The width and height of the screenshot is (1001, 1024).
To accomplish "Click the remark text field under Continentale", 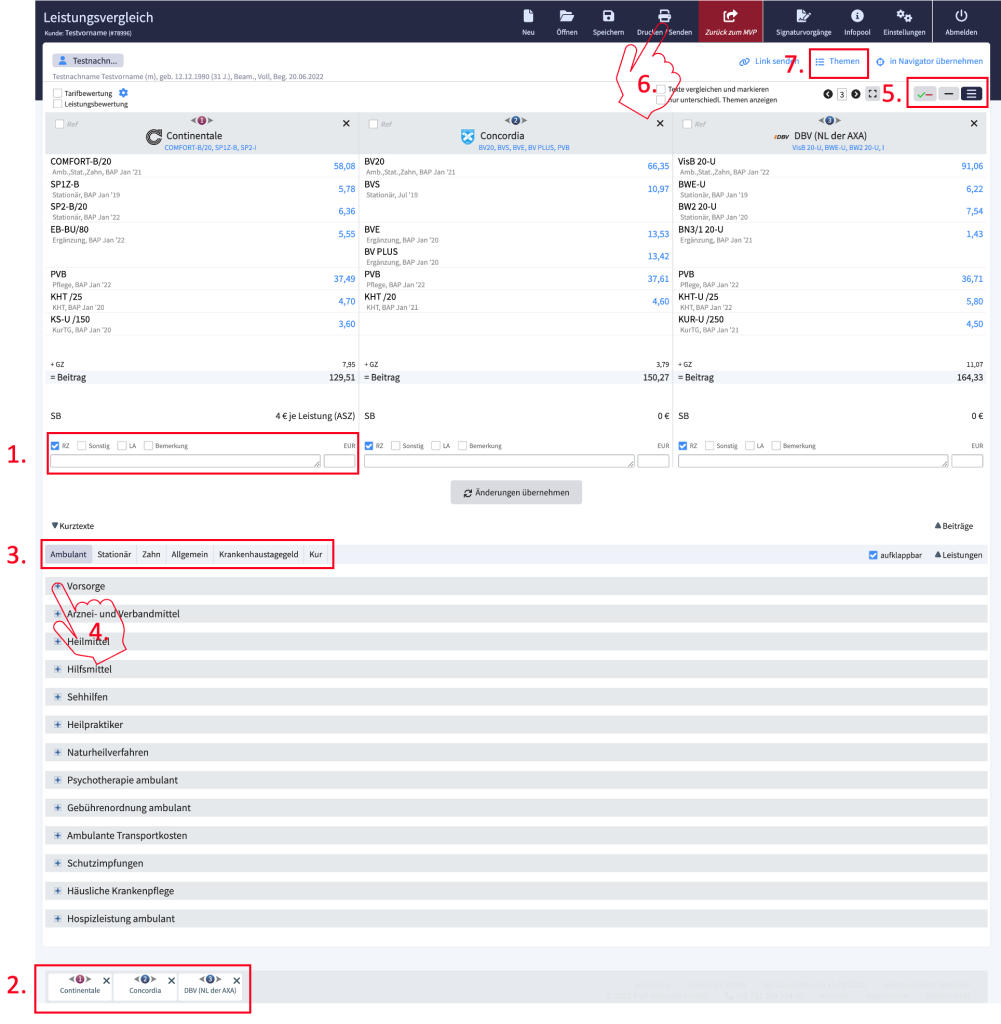I will pos(185,461).
